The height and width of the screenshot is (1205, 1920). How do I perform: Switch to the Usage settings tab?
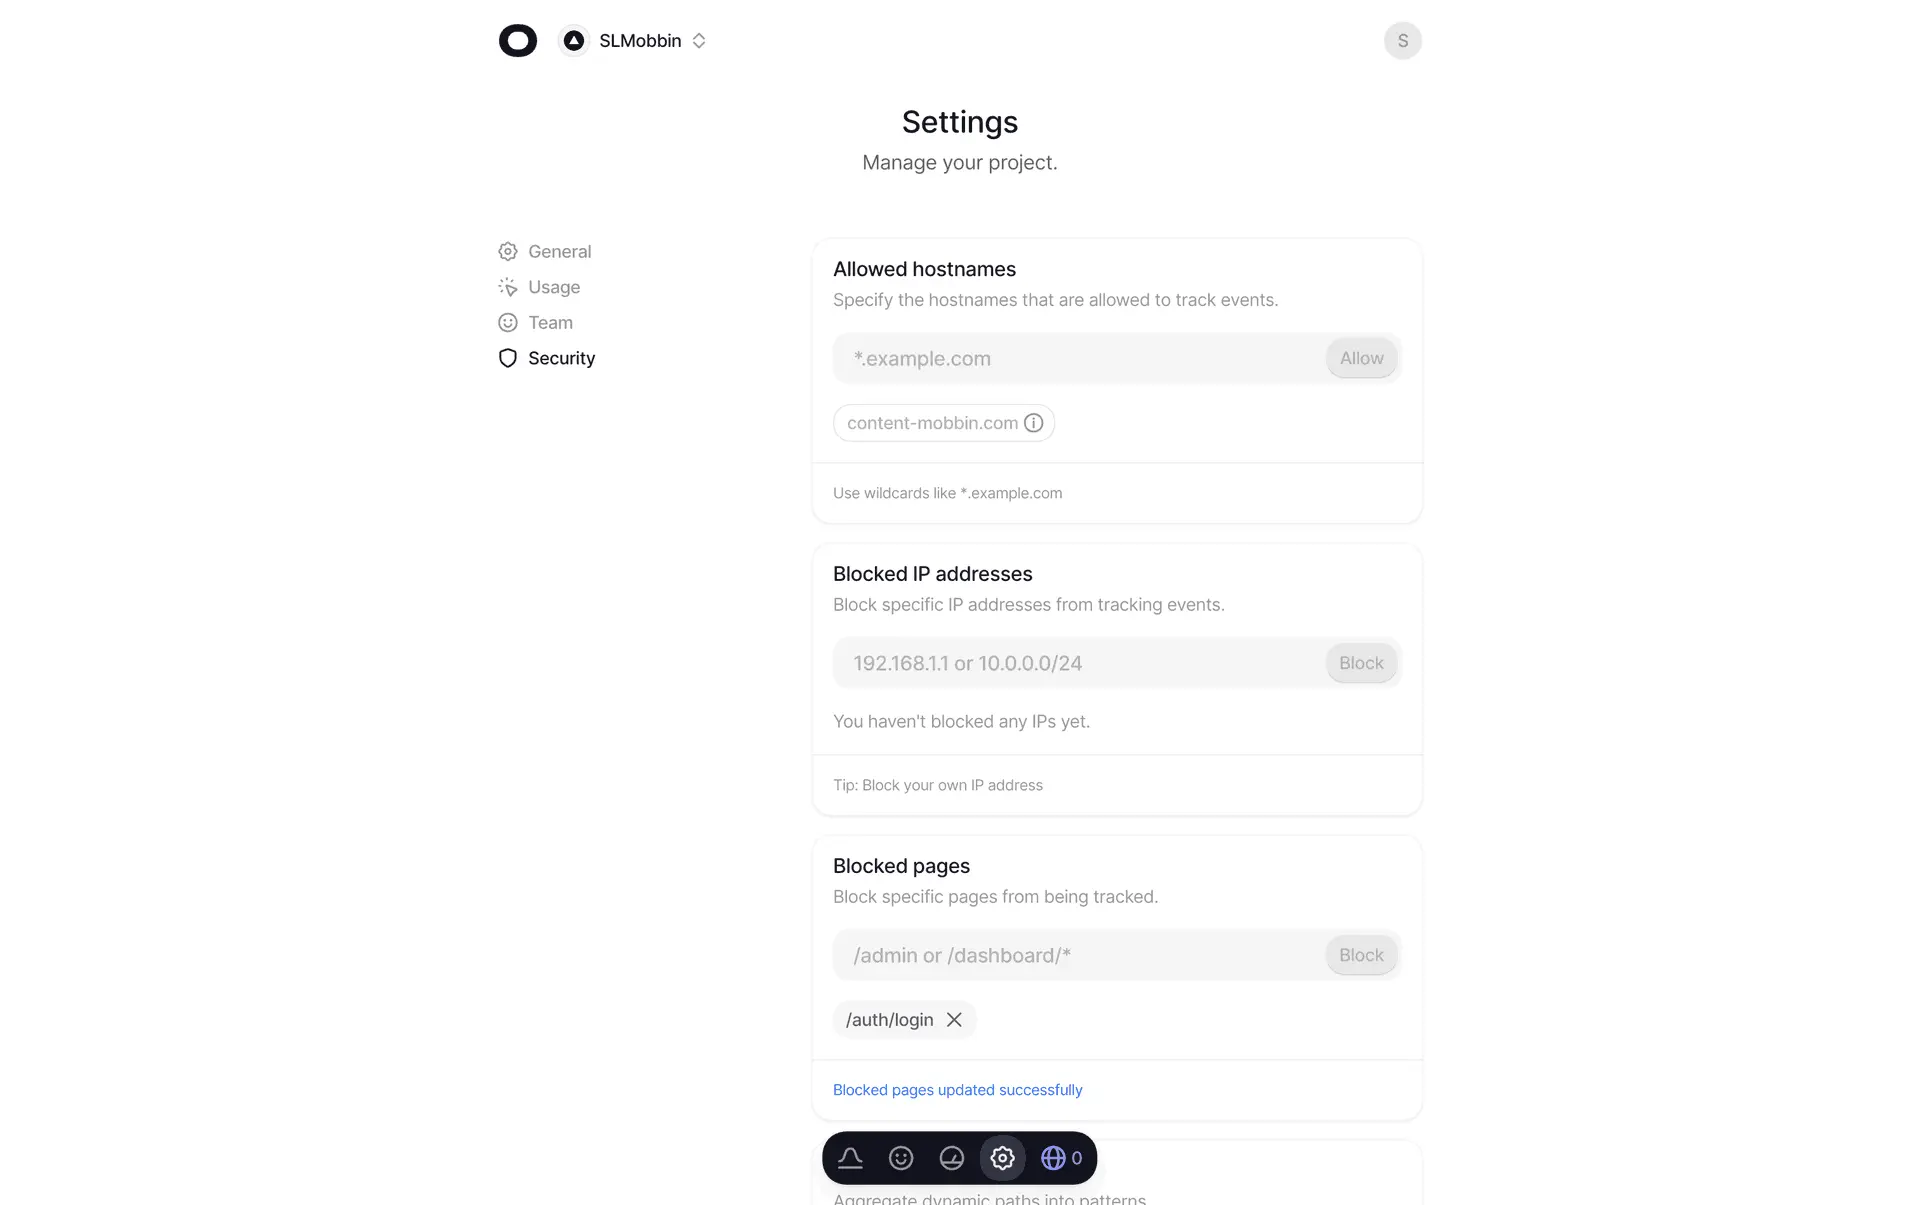click(x=539, y=287)
